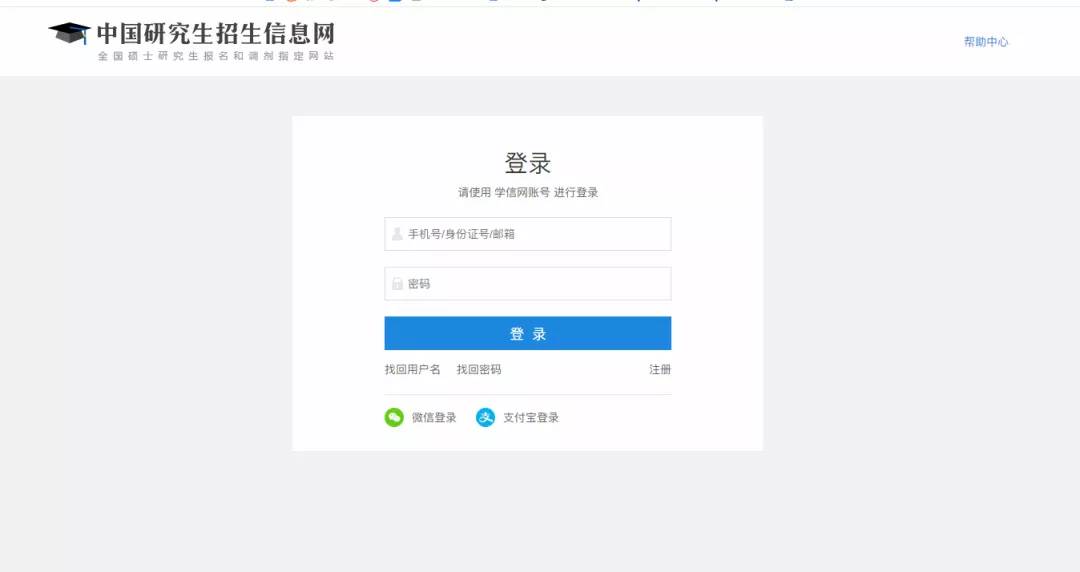The width and height of the screenshot is (1080, 572).
Task: Click the green WeChat login icon
Action: (x=394, y=417)
